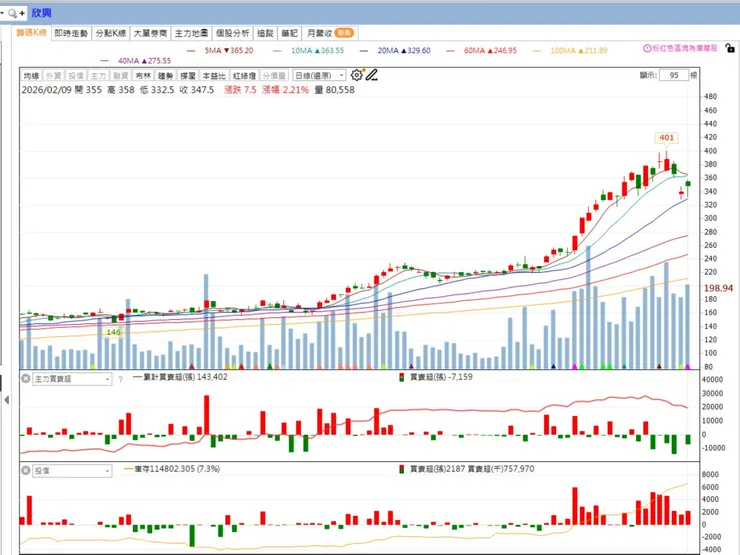This screenshot has width=740, height=555.
Task: Toggle the 布林 bands button
Action: (x=143, y=76)
